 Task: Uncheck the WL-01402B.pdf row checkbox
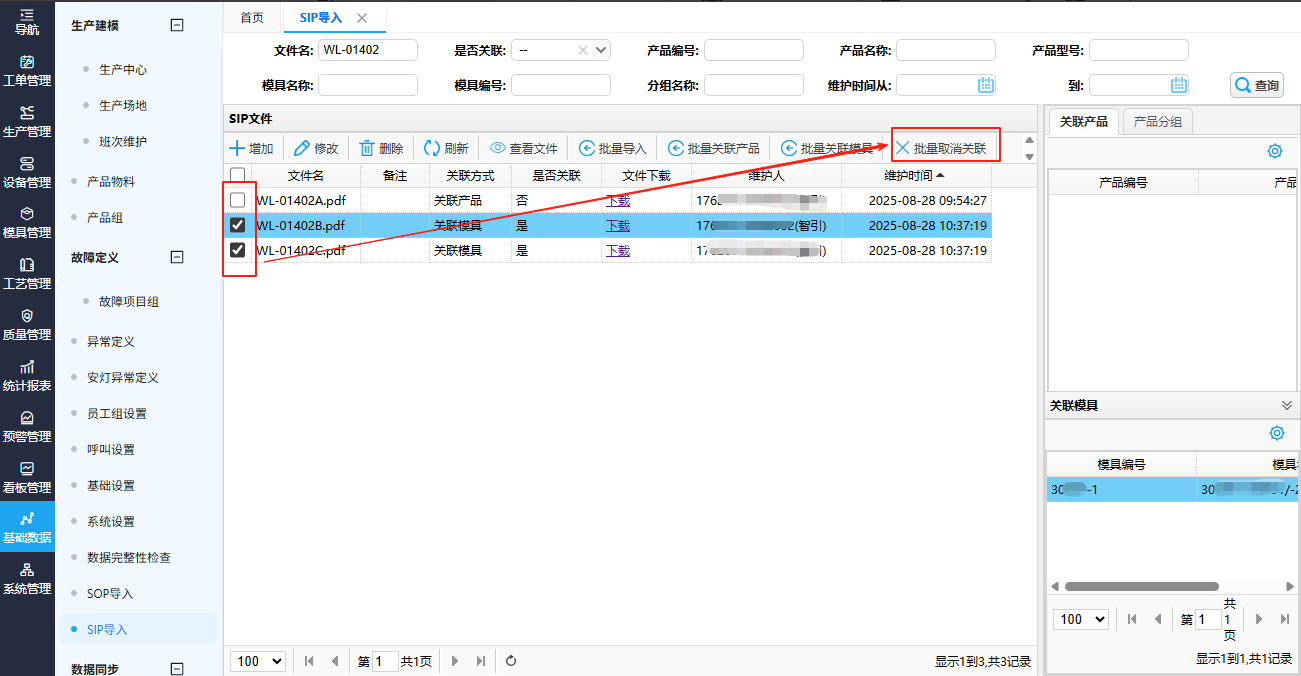(x=238, y=225)
